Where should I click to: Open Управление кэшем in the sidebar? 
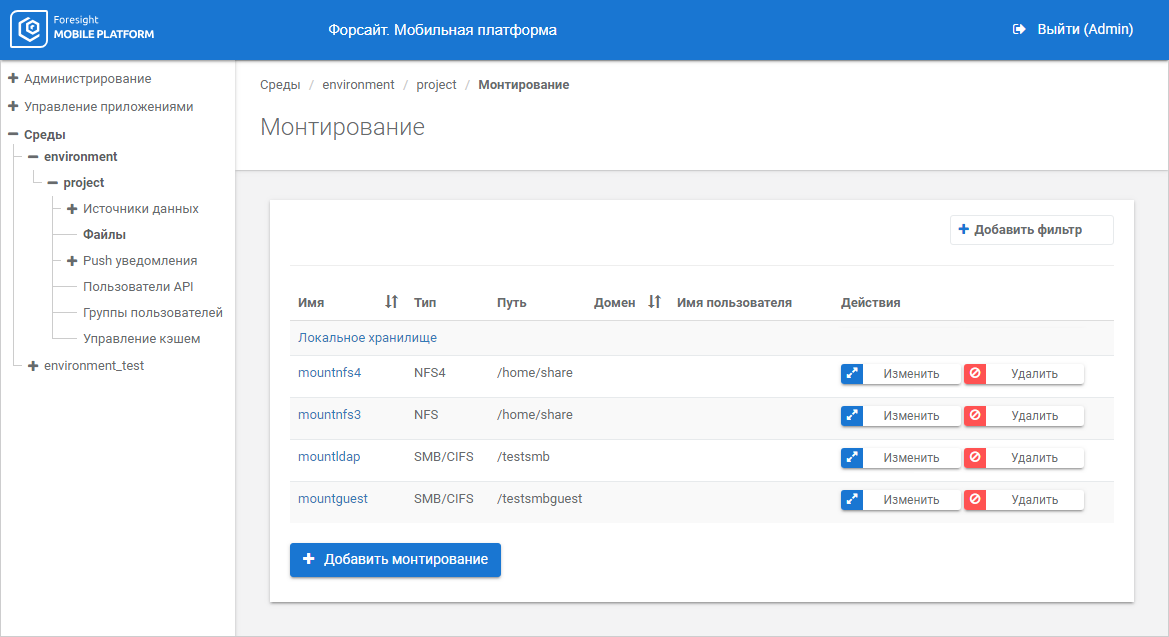tap(141, 339)
